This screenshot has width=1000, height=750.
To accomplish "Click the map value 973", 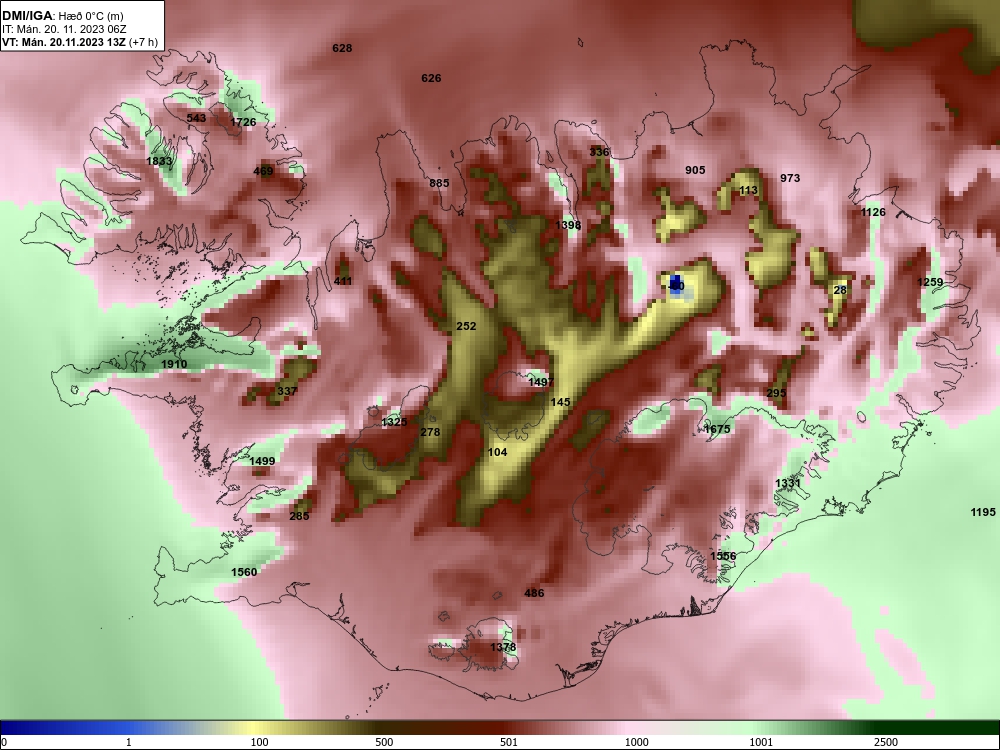I will point(790,178).
